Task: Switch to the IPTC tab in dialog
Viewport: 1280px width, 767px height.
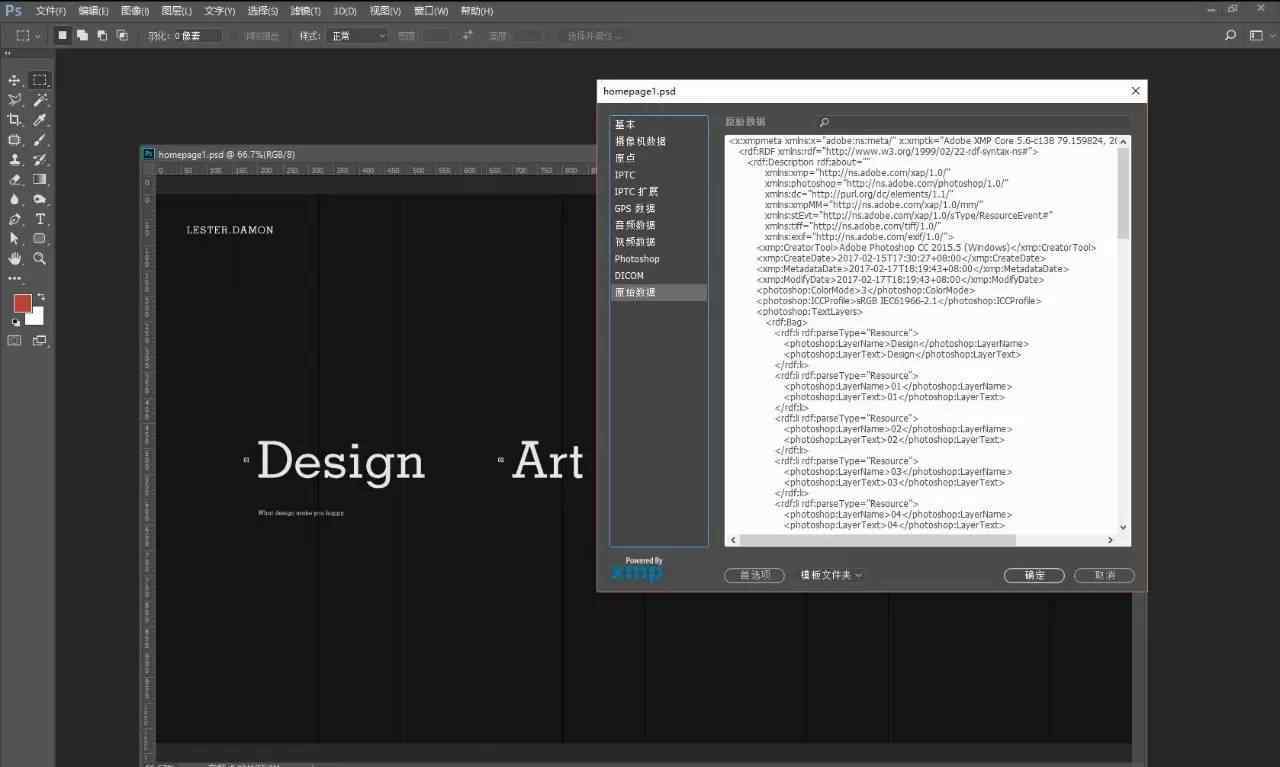Action: pos(625,175)
